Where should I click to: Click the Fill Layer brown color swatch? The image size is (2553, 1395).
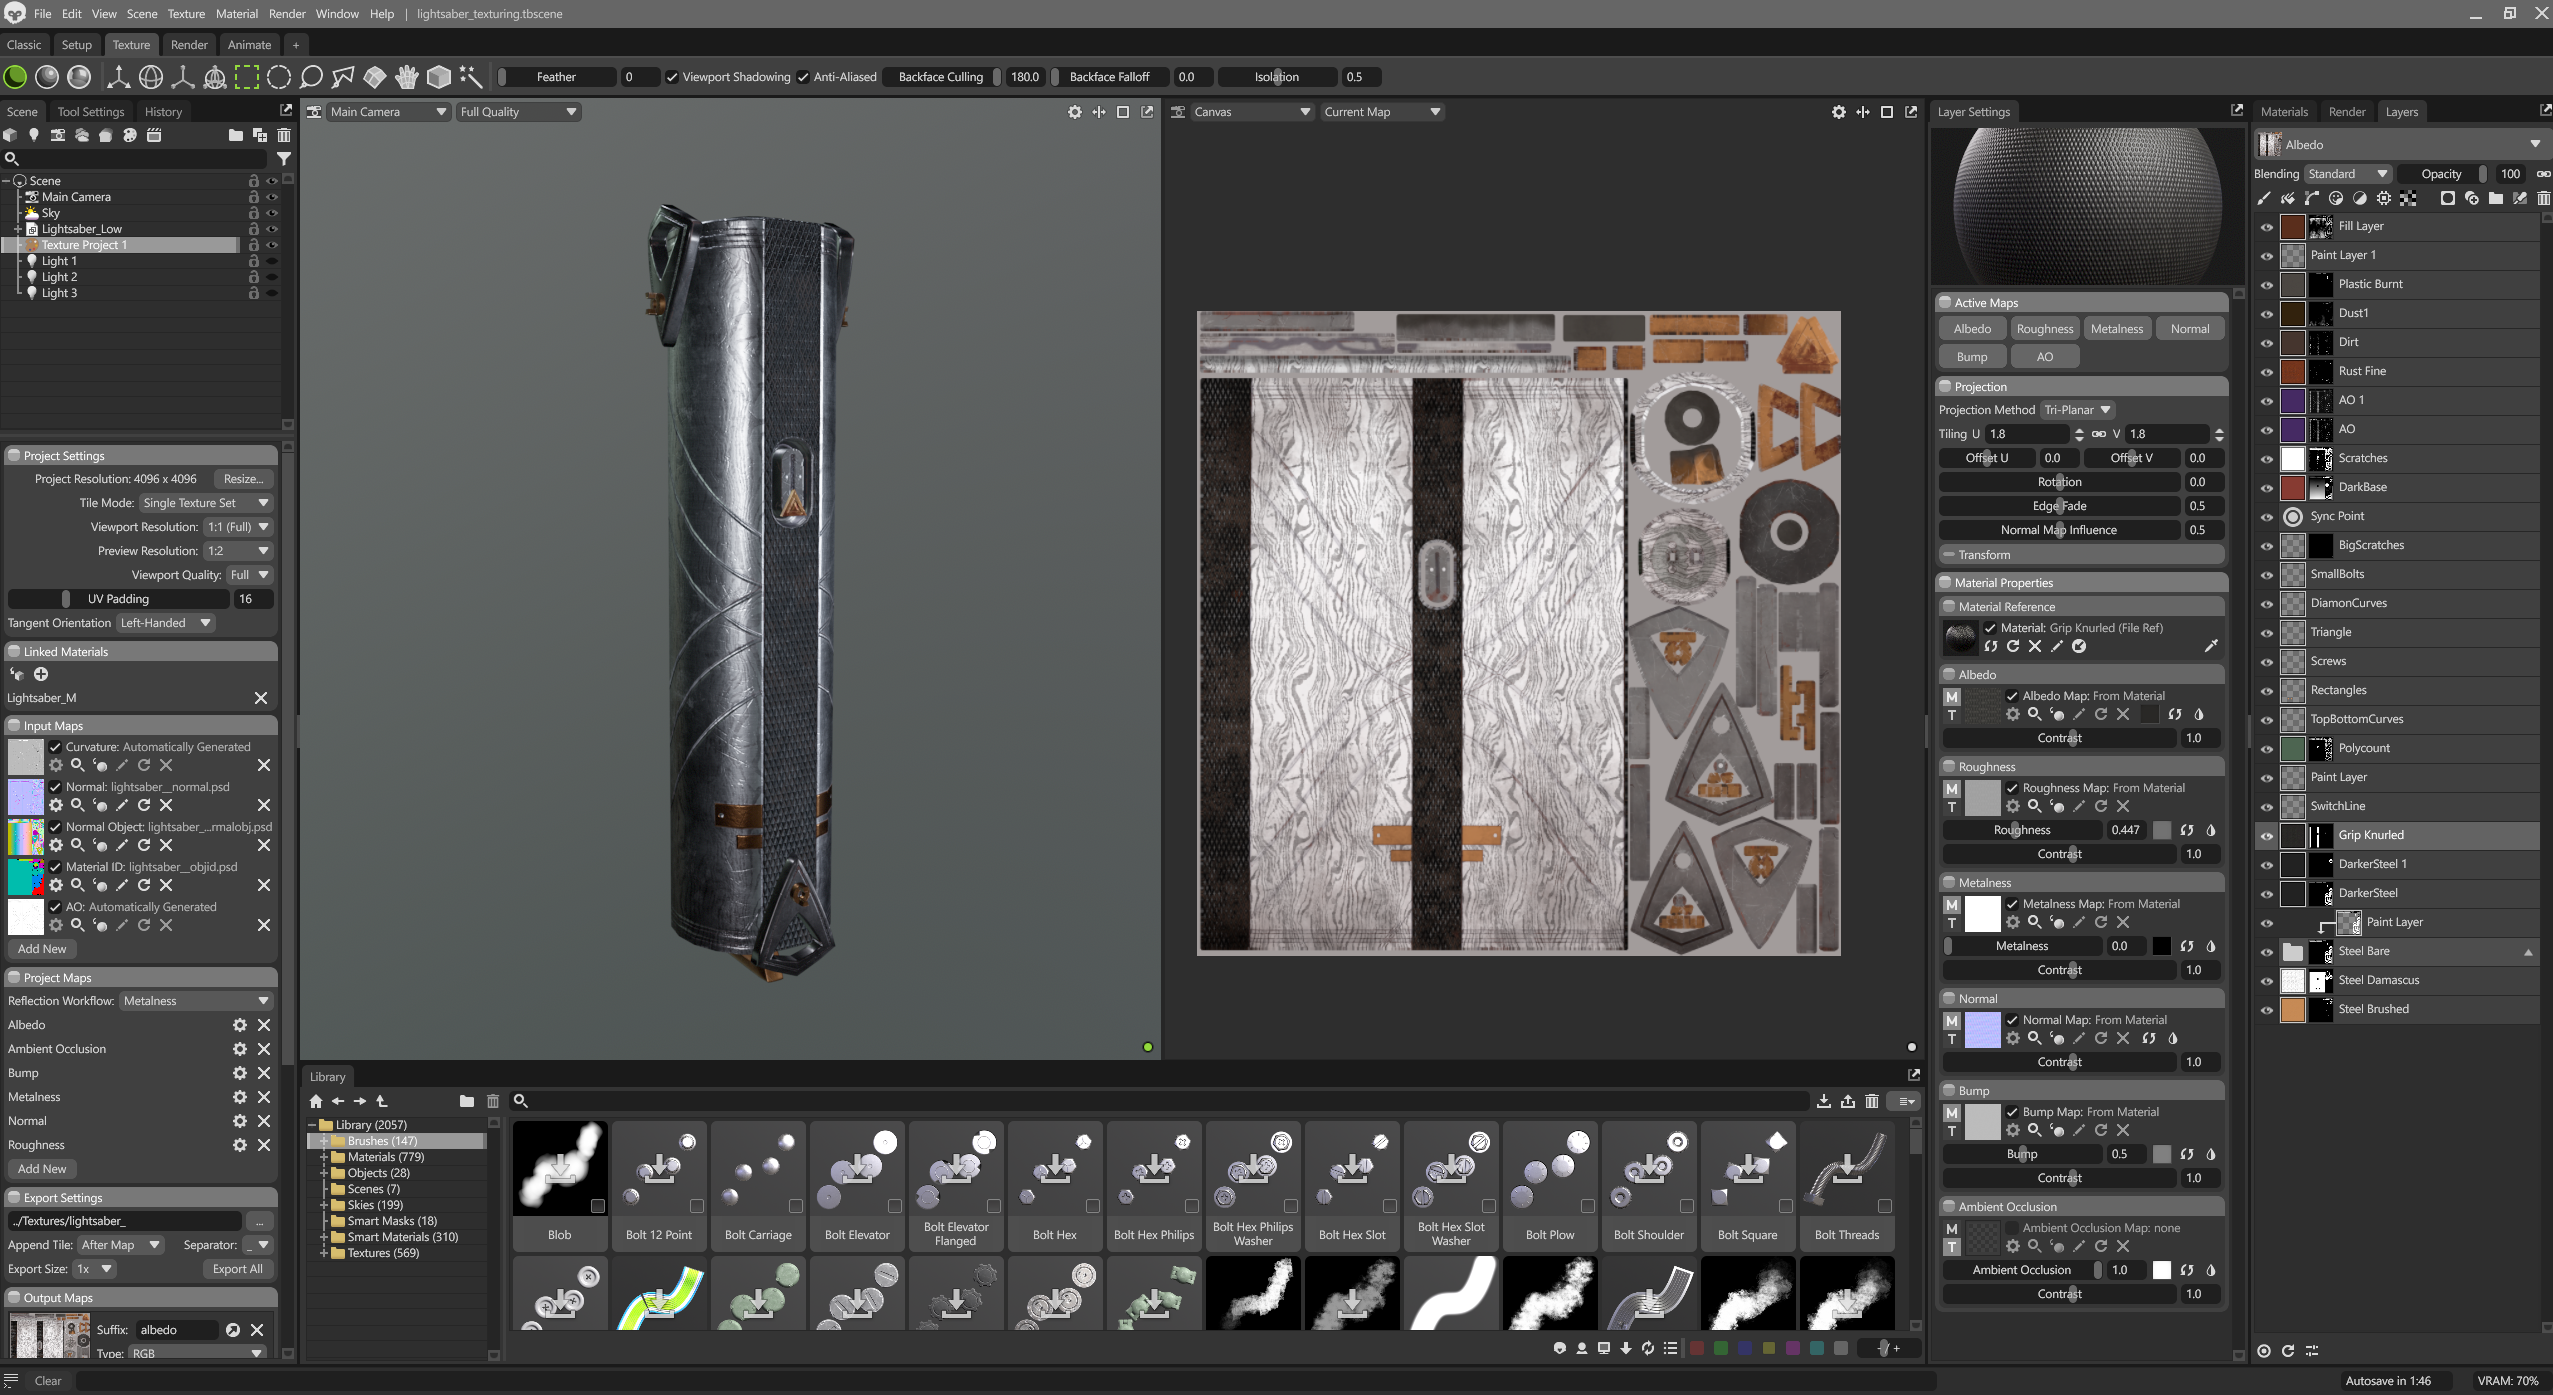click(x=2292, y=227)
